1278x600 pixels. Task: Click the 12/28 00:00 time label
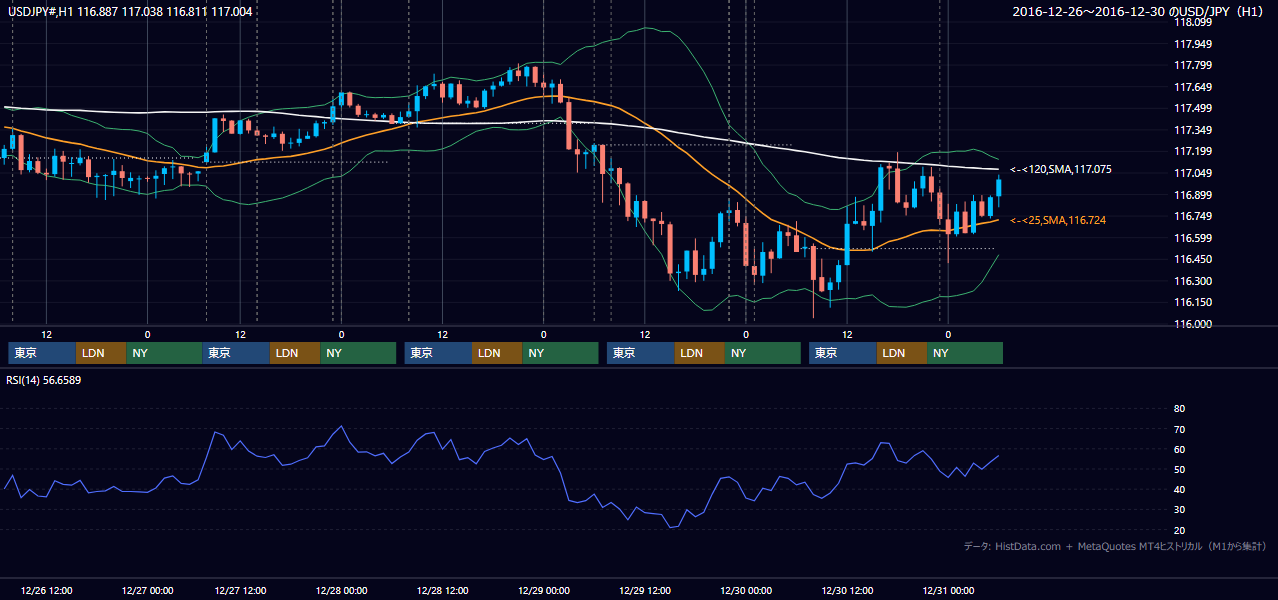(x=343, y=590)
